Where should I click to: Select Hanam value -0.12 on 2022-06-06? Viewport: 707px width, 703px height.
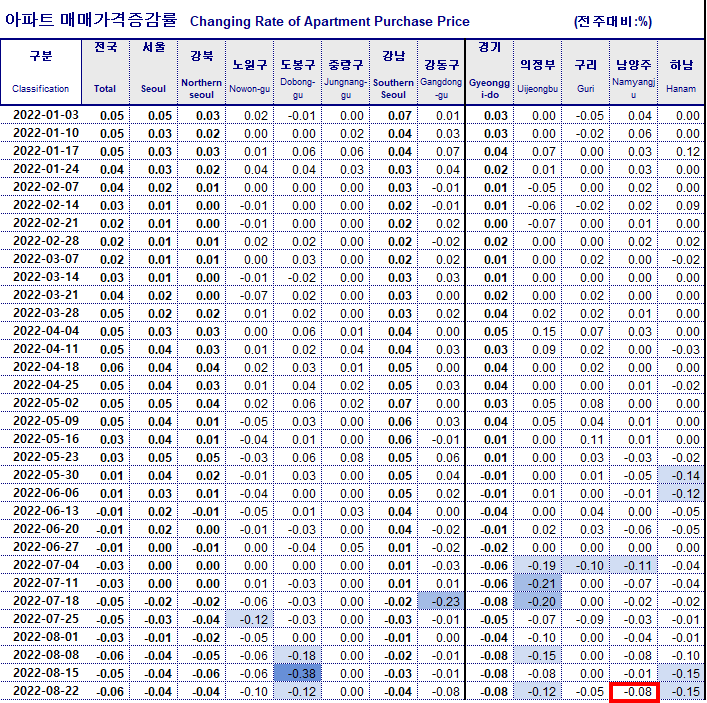[681, 493]
